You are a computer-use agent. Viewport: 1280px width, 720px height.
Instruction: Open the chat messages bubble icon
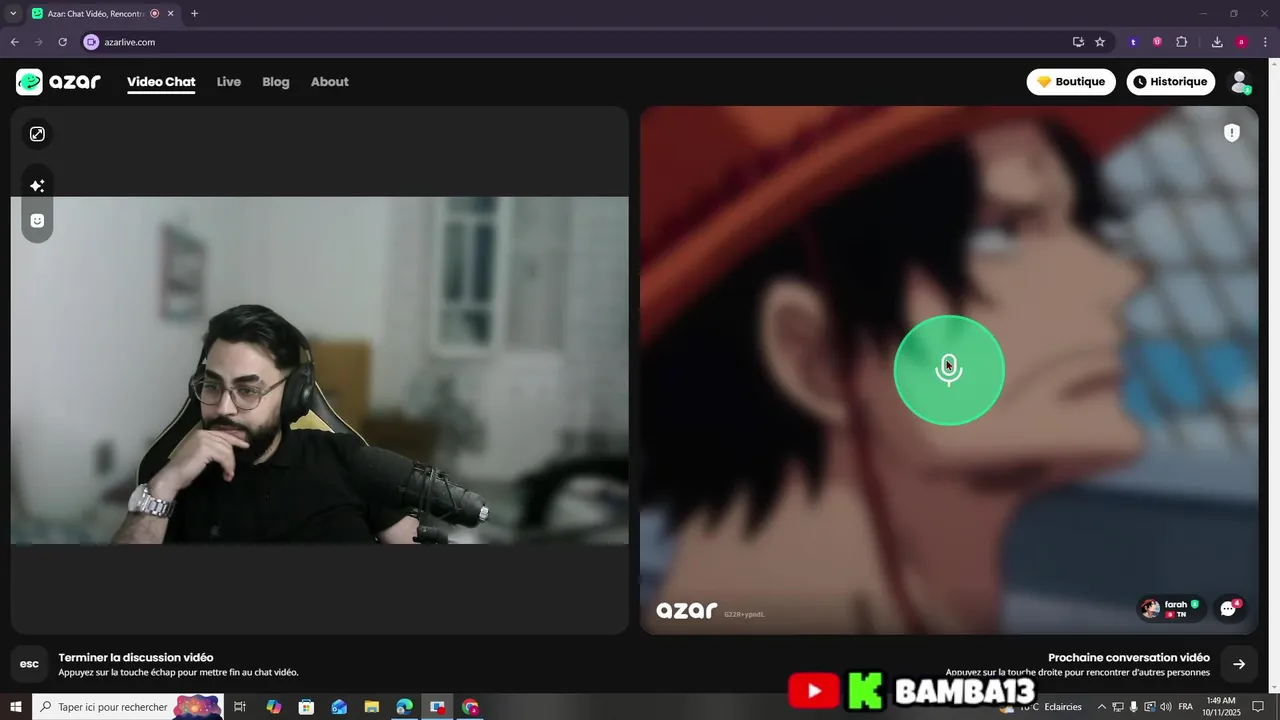(x=1229, y=608)
